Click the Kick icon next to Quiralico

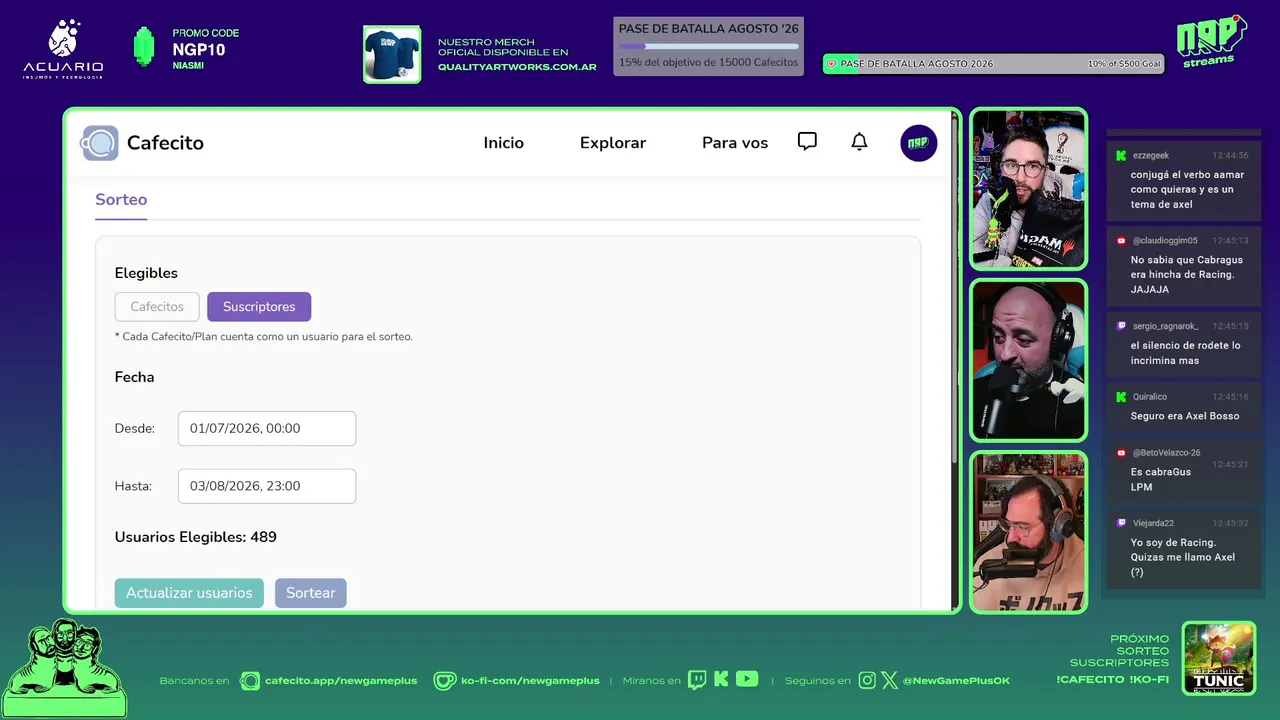(1122, 397)
